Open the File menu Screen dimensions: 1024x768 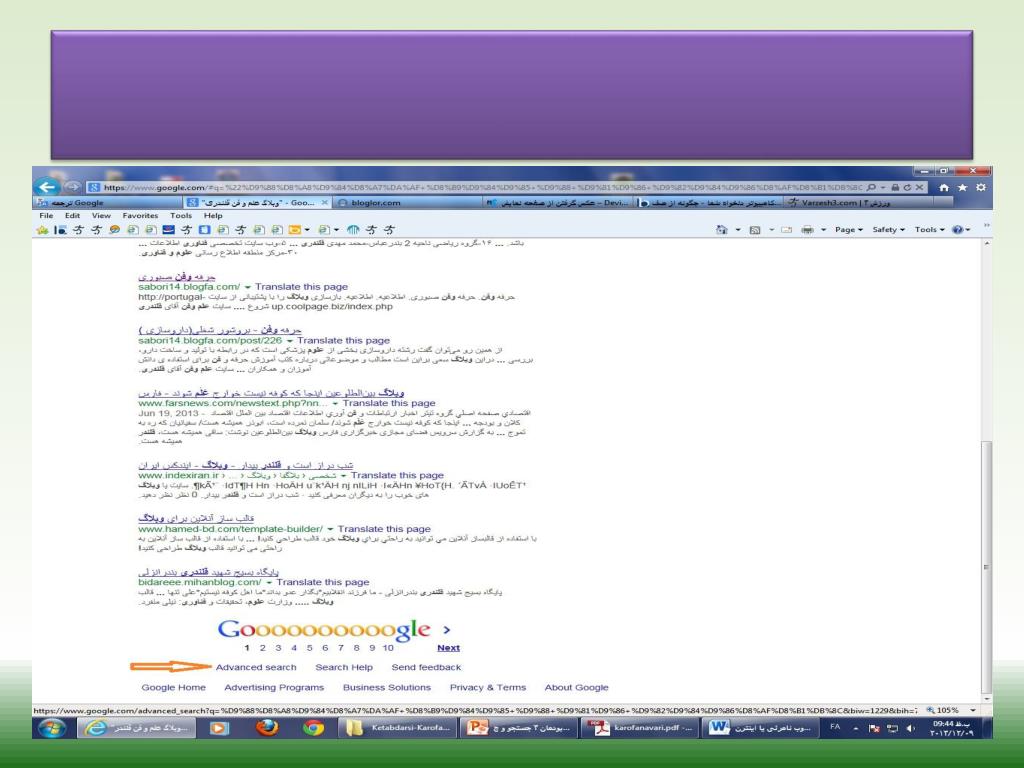(46, 216)
